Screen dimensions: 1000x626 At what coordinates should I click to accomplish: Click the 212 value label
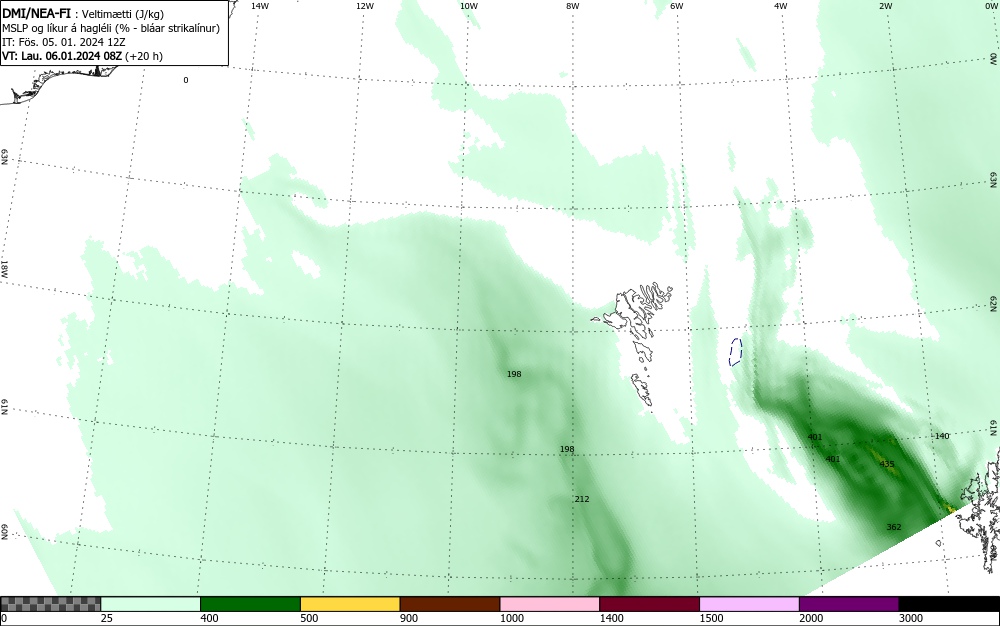click(582, 499)
